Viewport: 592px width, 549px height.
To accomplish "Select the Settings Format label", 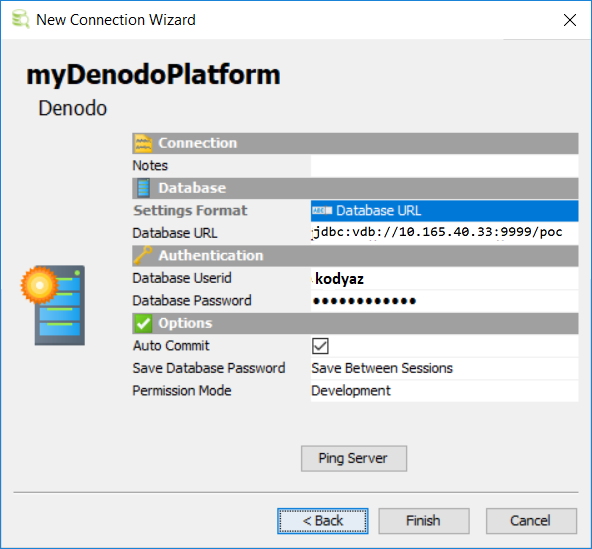I will (190, 211).
